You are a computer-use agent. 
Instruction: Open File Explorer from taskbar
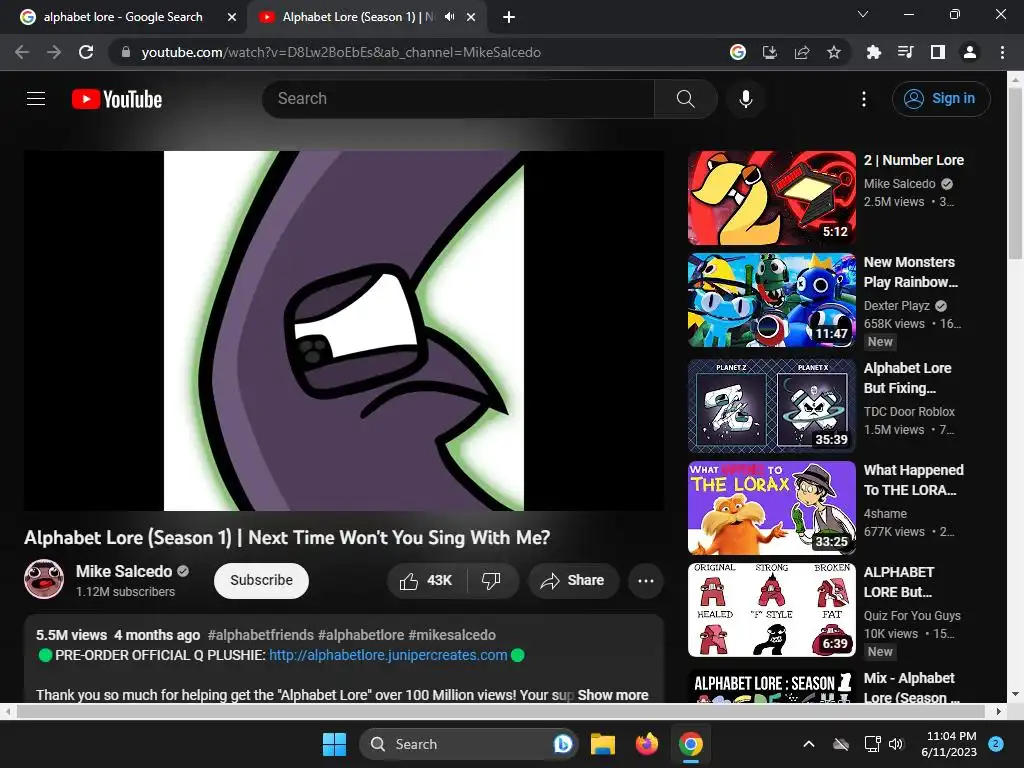coord(603,744)
